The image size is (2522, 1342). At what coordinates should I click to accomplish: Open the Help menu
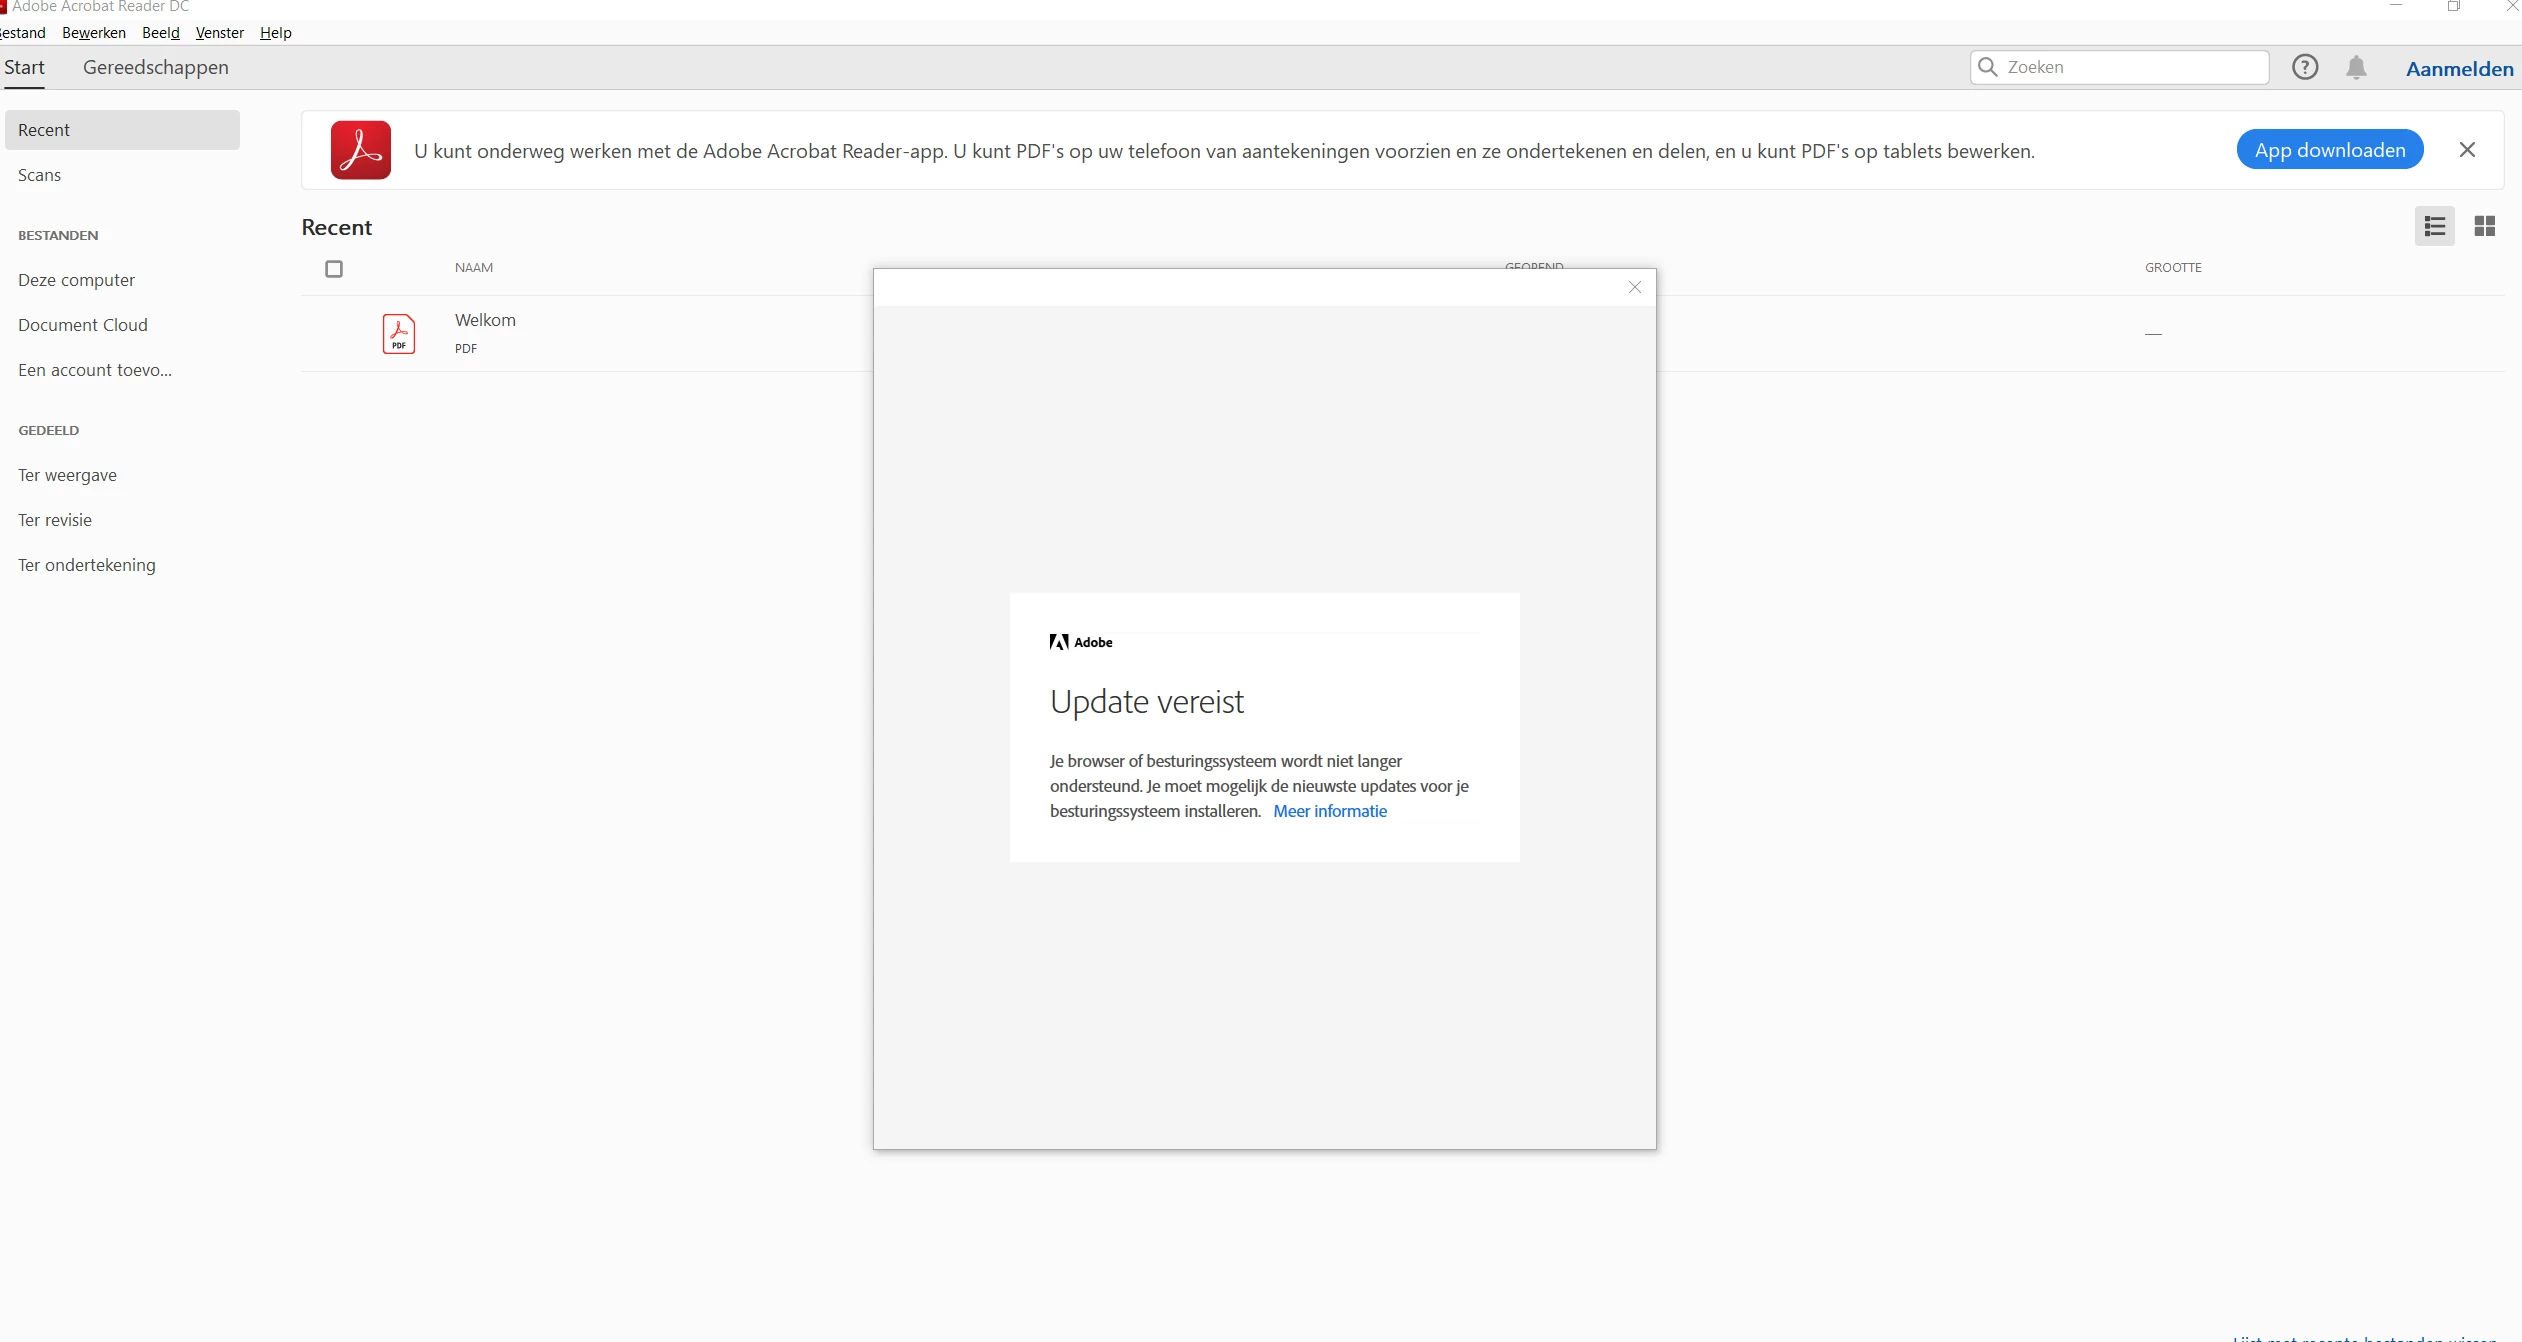click(x=275, y=33)
